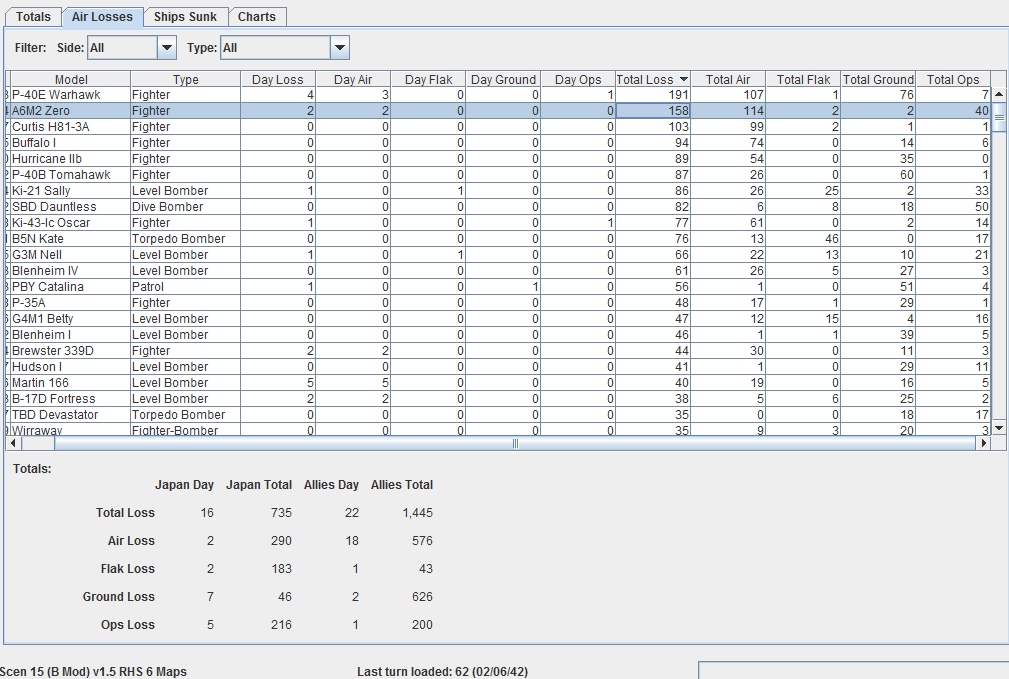Click Total Loss cell value 158
This screenshot has height=679, width=1009.
tap(653, 111)
